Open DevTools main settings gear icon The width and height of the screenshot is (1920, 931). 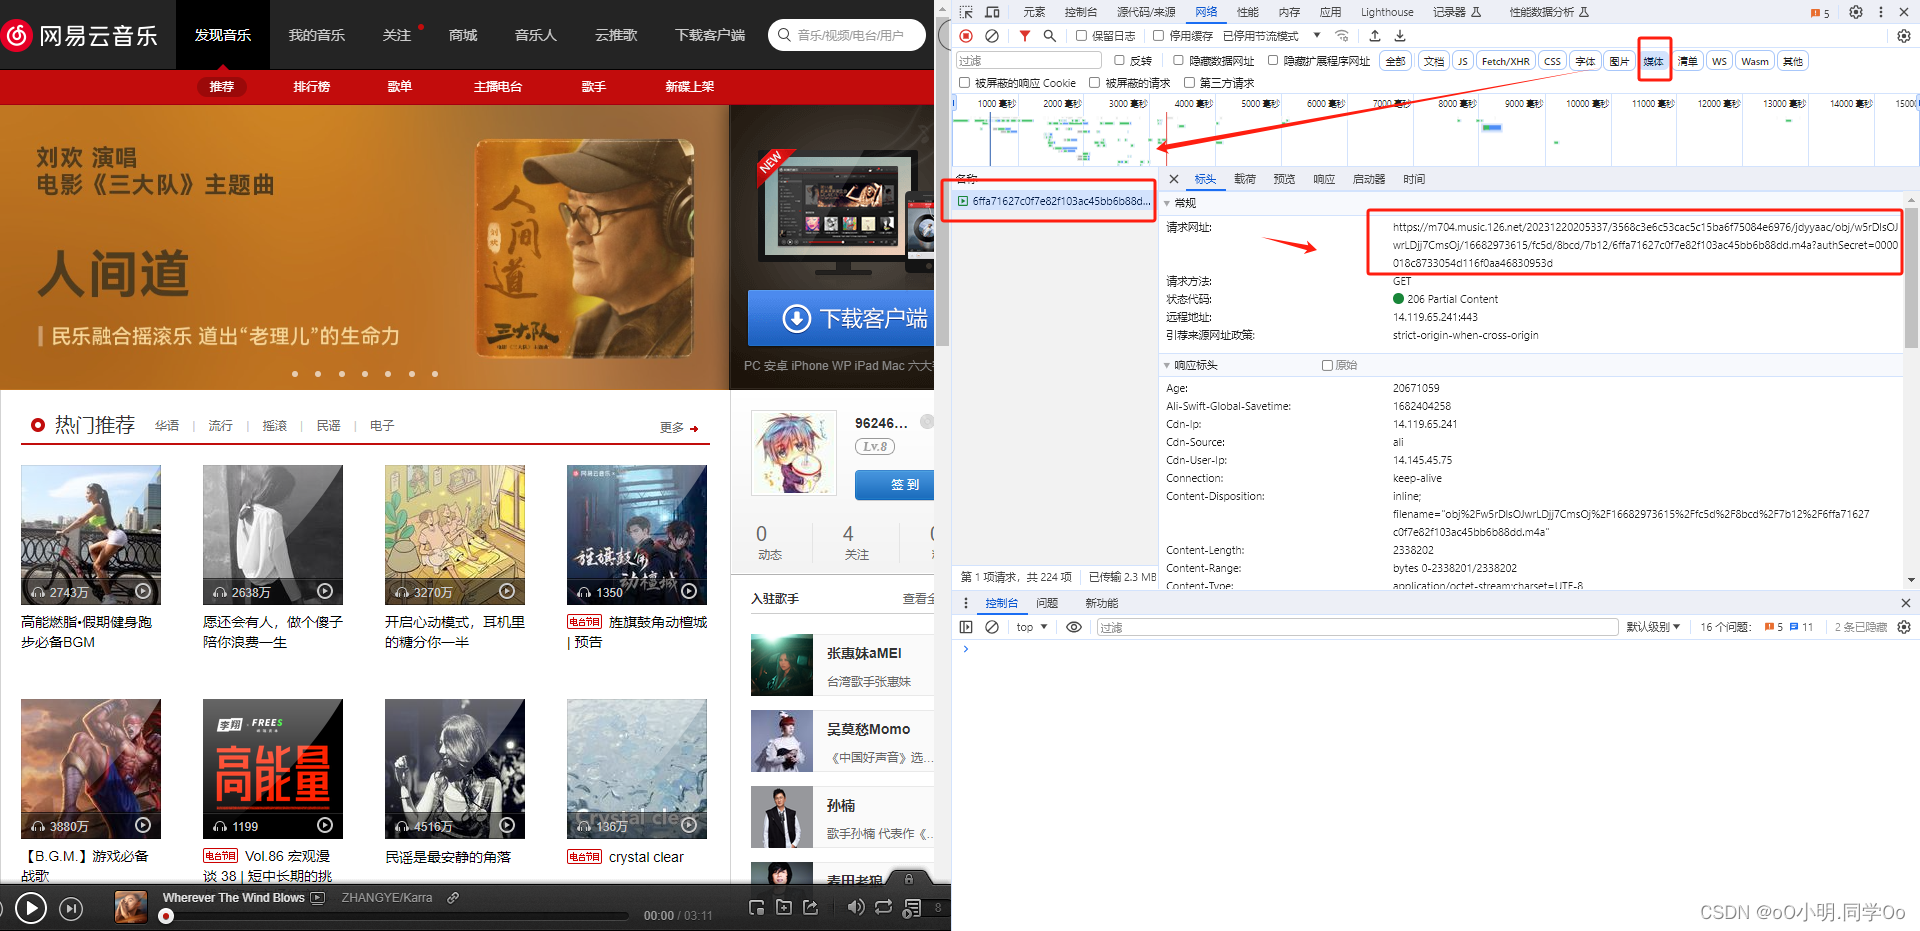pos(1856,12)
